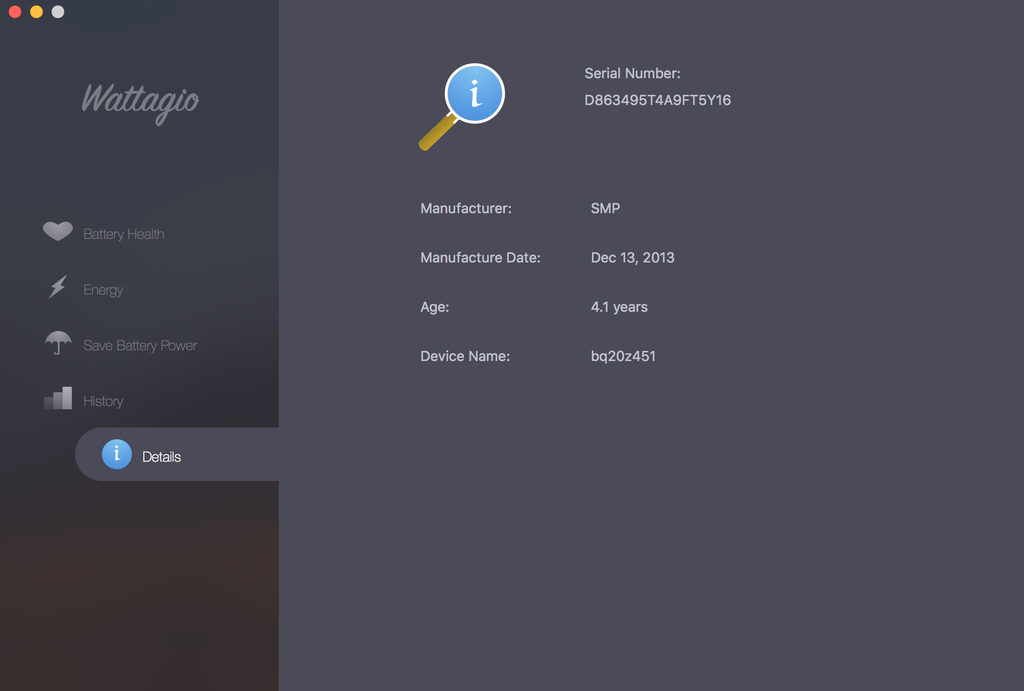Close the Wattagio window

coord(15,12)
